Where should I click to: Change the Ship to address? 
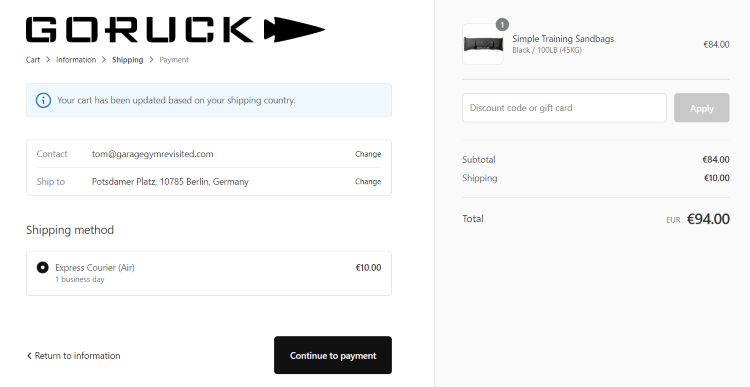pyautogui.click(x=368, y=182)
